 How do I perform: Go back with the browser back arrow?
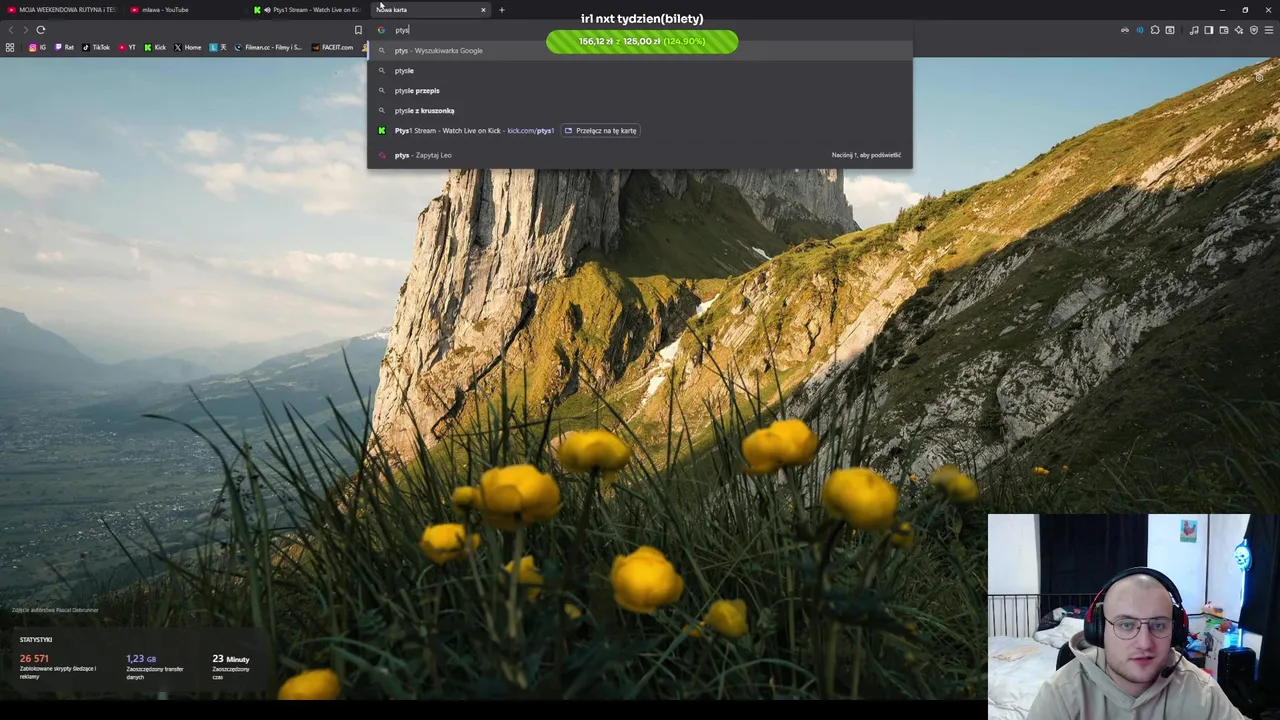tap(11, 30)
